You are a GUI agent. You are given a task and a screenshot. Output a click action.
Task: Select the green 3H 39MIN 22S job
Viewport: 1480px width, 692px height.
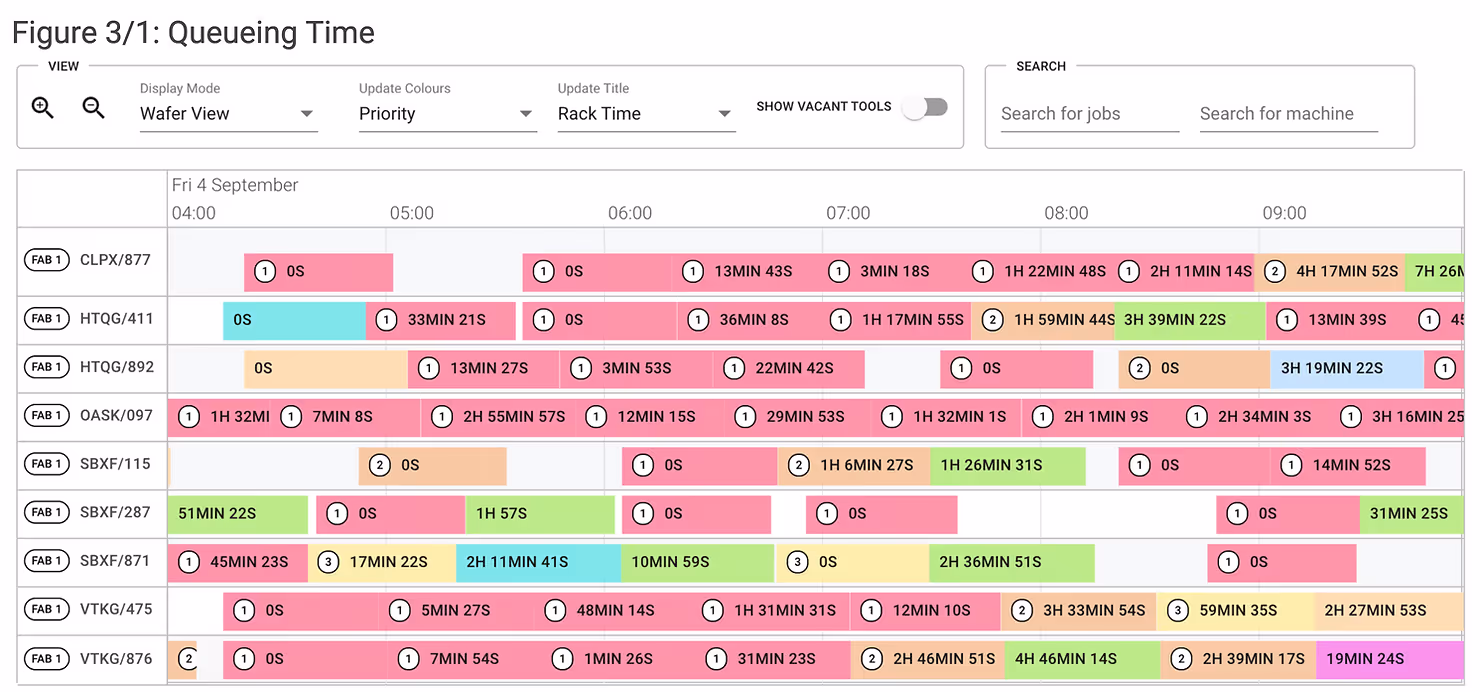1190,320
